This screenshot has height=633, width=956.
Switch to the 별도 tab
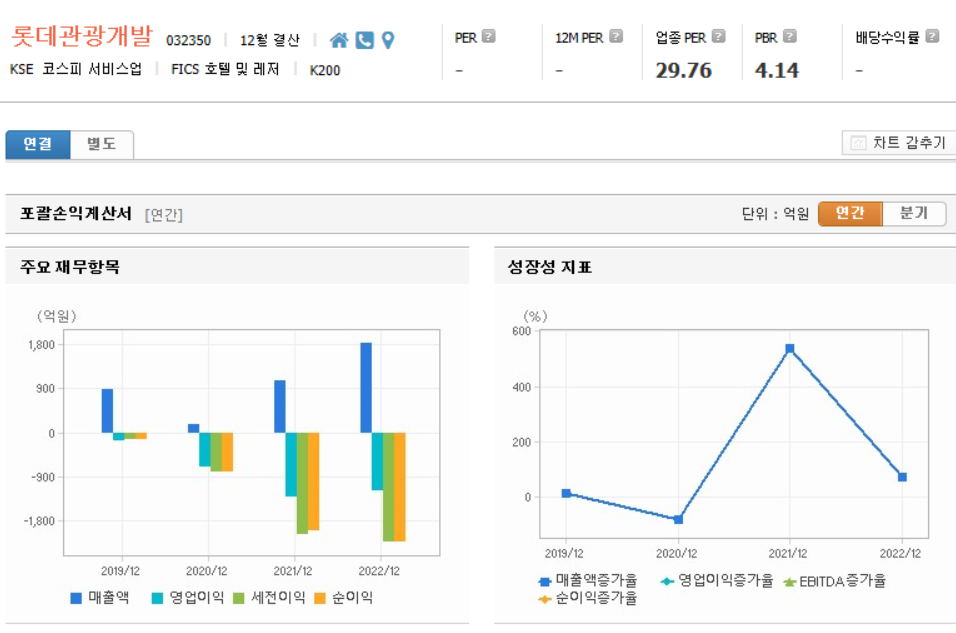pos(100,143)
